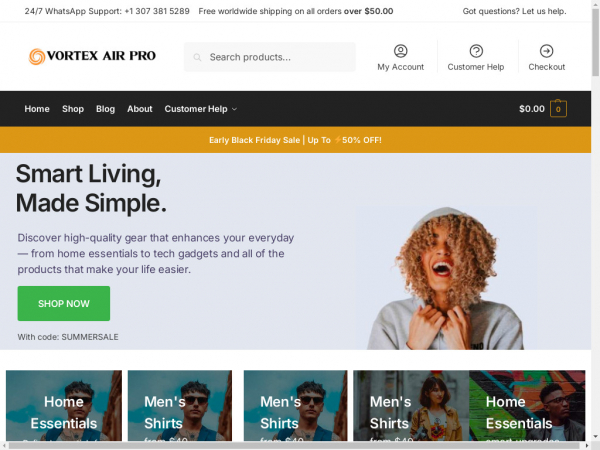Click the $0.00 cart total

[532, 109]
